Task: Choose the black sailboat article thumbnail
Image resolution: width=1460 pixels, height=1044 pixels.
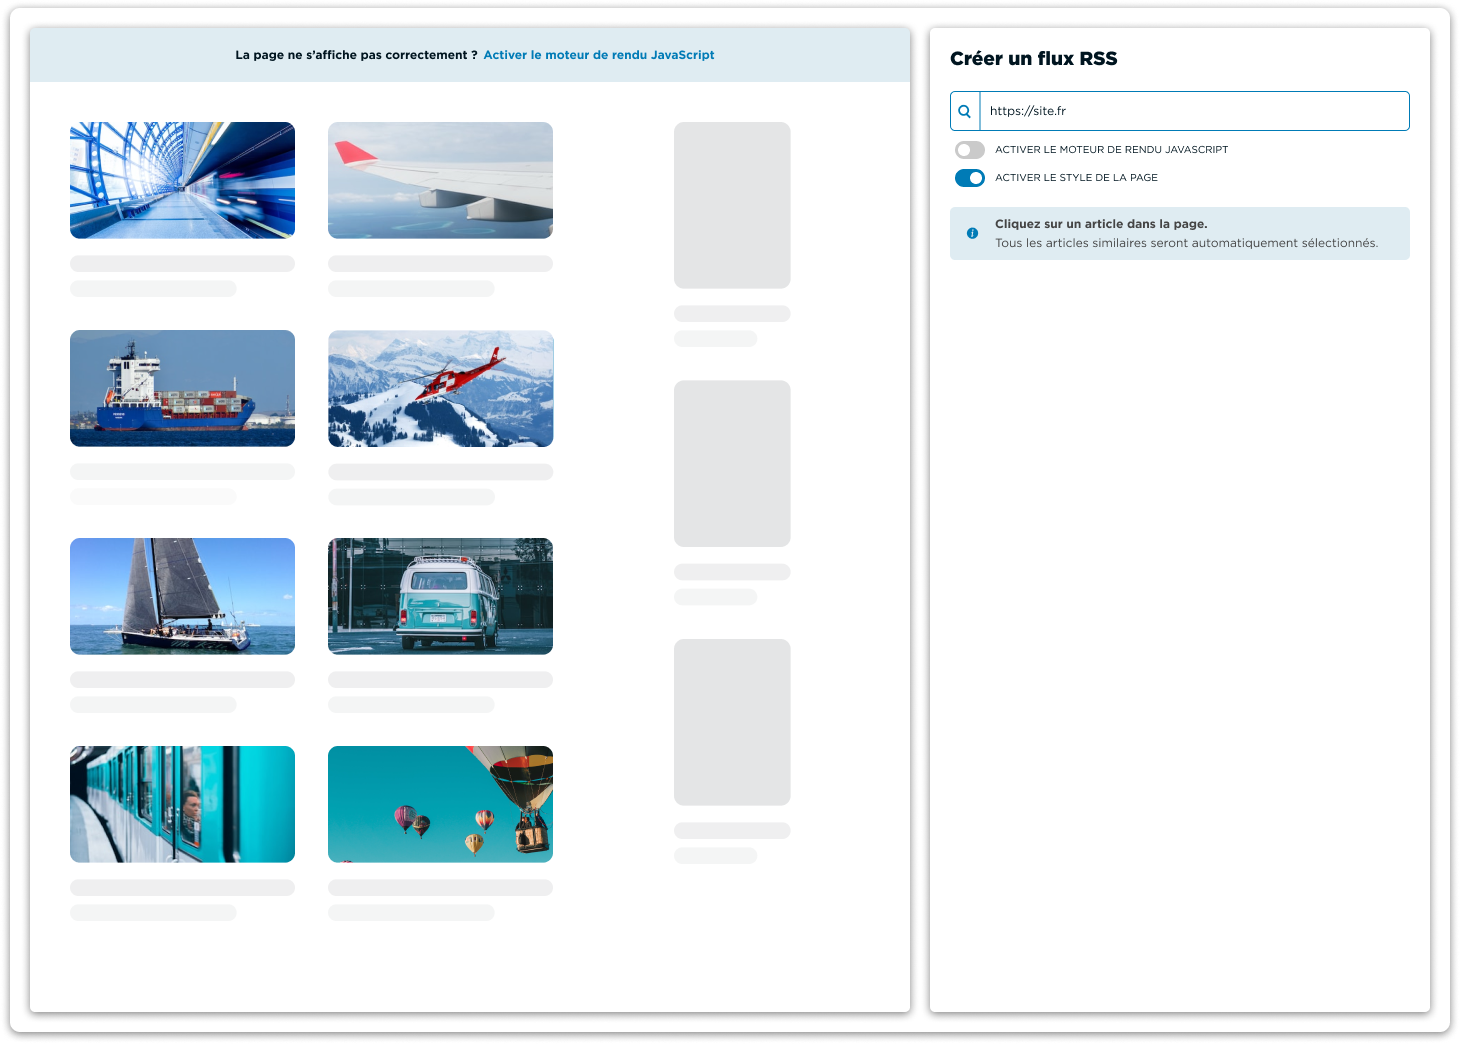Action: [x=182, y=596]
